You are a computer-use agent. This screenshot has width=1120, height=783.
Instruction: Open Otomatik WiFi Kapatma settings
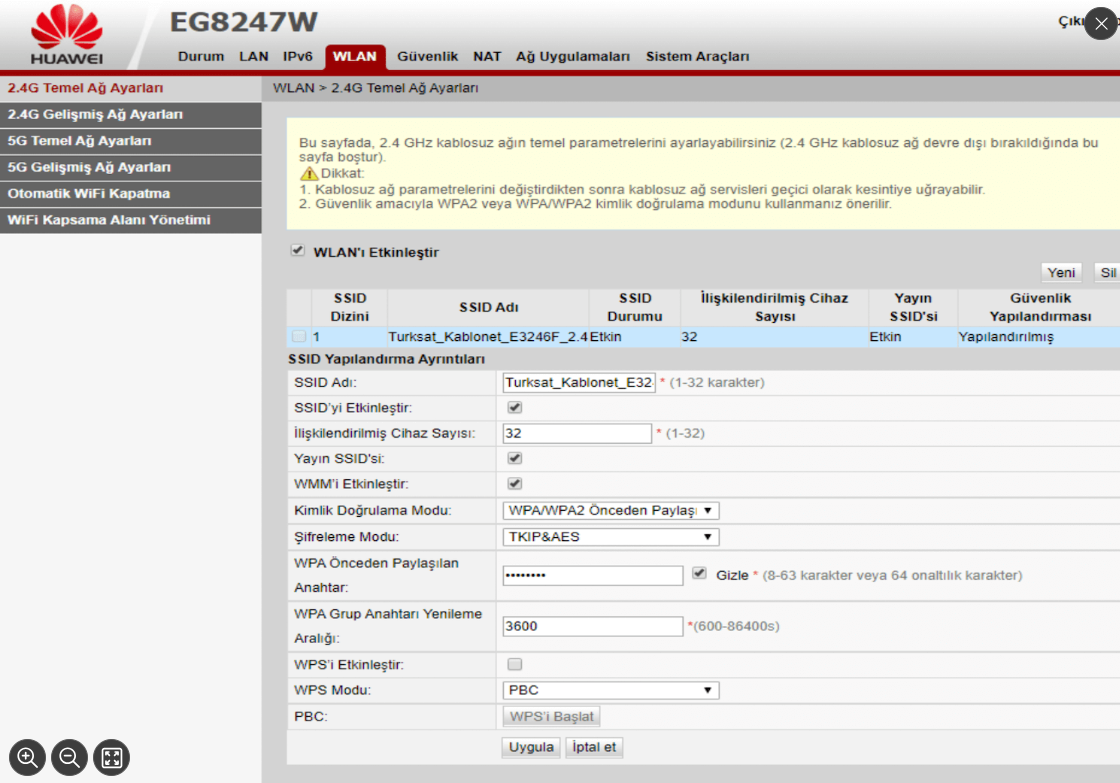(x=131, y=194)
